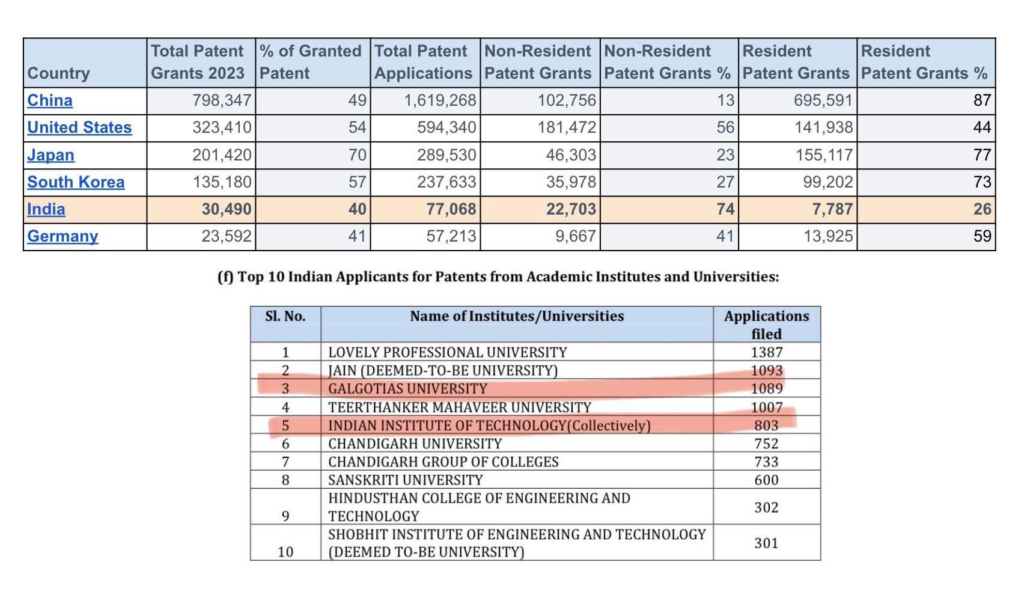
Task: Click the Chandigarh Group of Colleges entry
Action: (443, 461)
